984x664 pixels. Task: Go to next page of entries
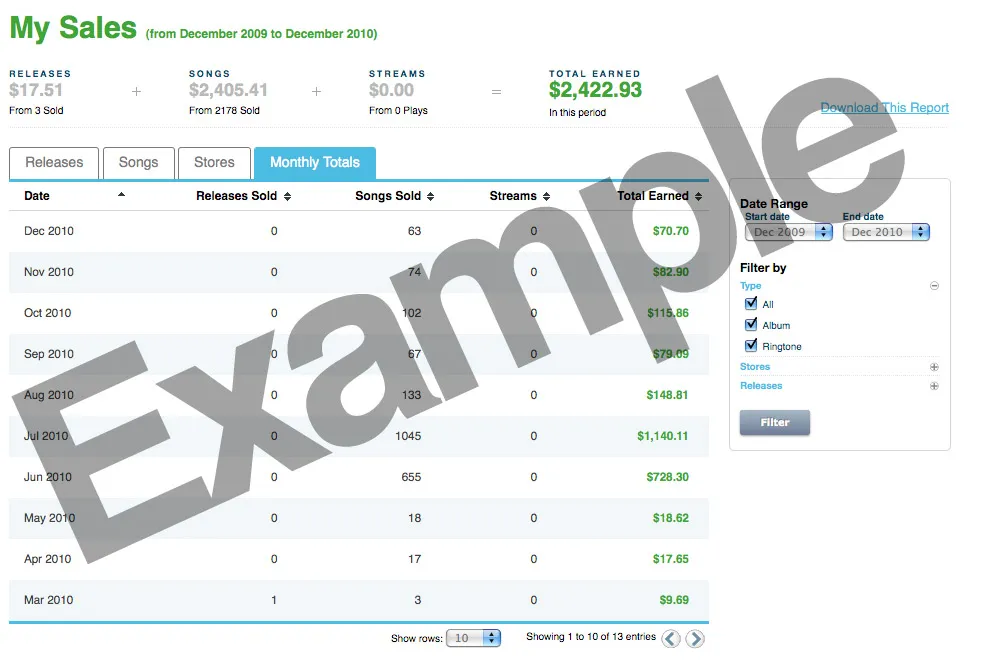tap(695, 639)
